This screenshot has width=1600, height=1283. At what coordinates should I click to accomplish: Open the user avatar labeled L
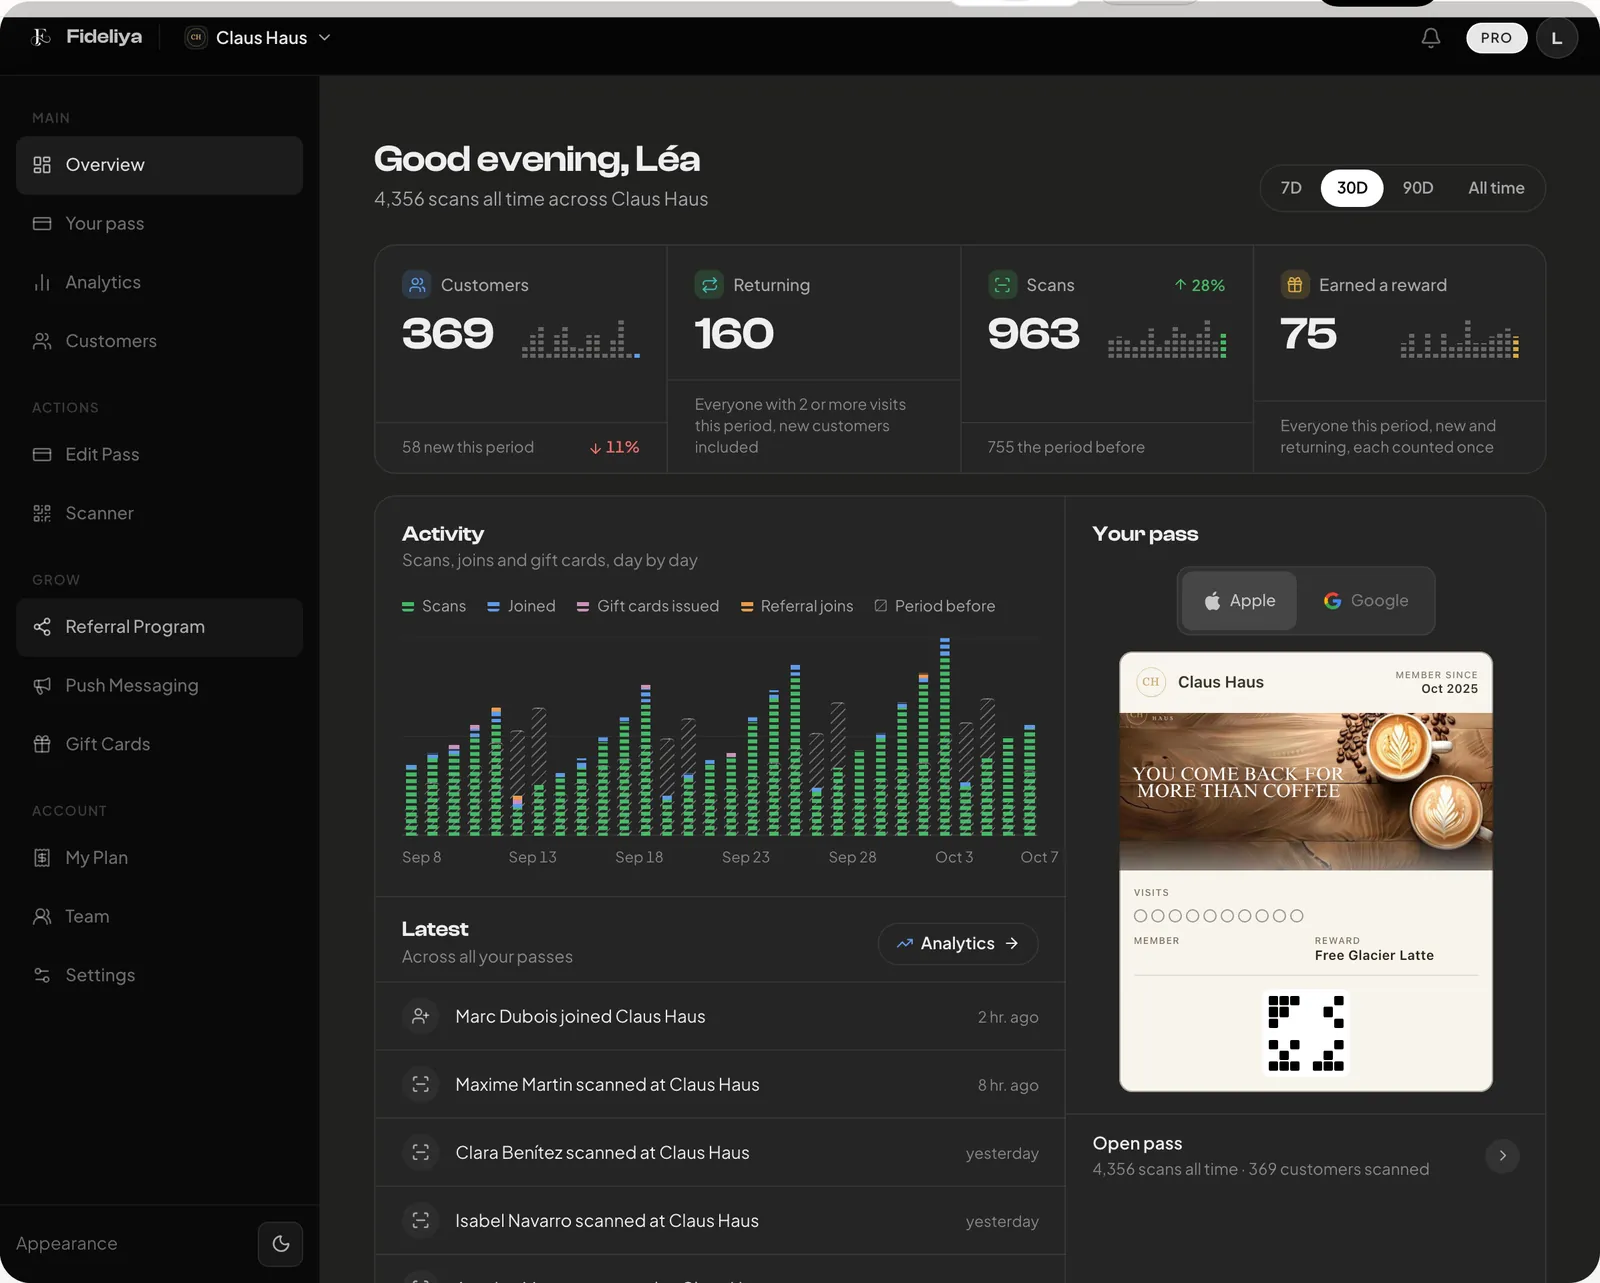(1556, 38)
